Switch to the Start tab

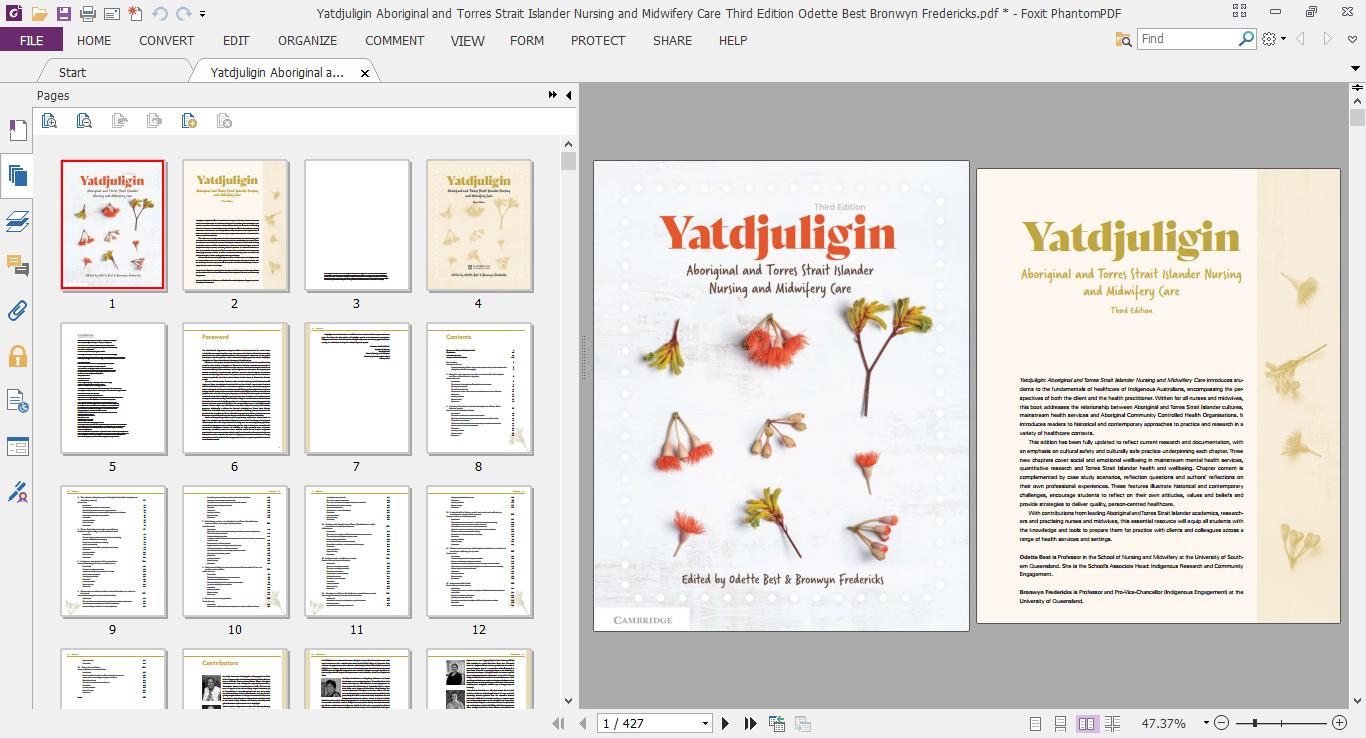point(73,72)
